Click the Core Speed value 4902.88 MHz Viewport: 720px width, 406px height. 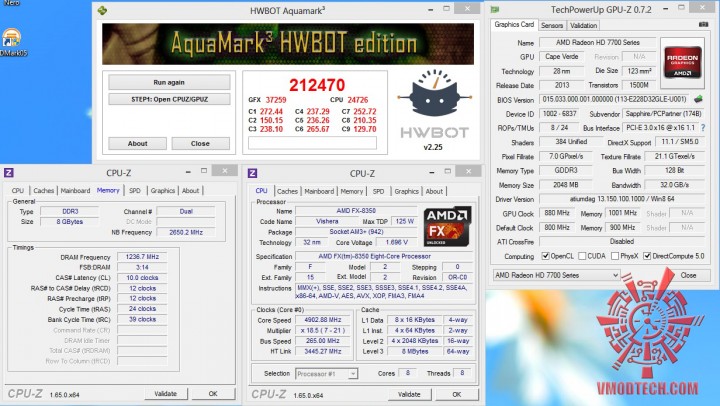(x=323, y=320)
